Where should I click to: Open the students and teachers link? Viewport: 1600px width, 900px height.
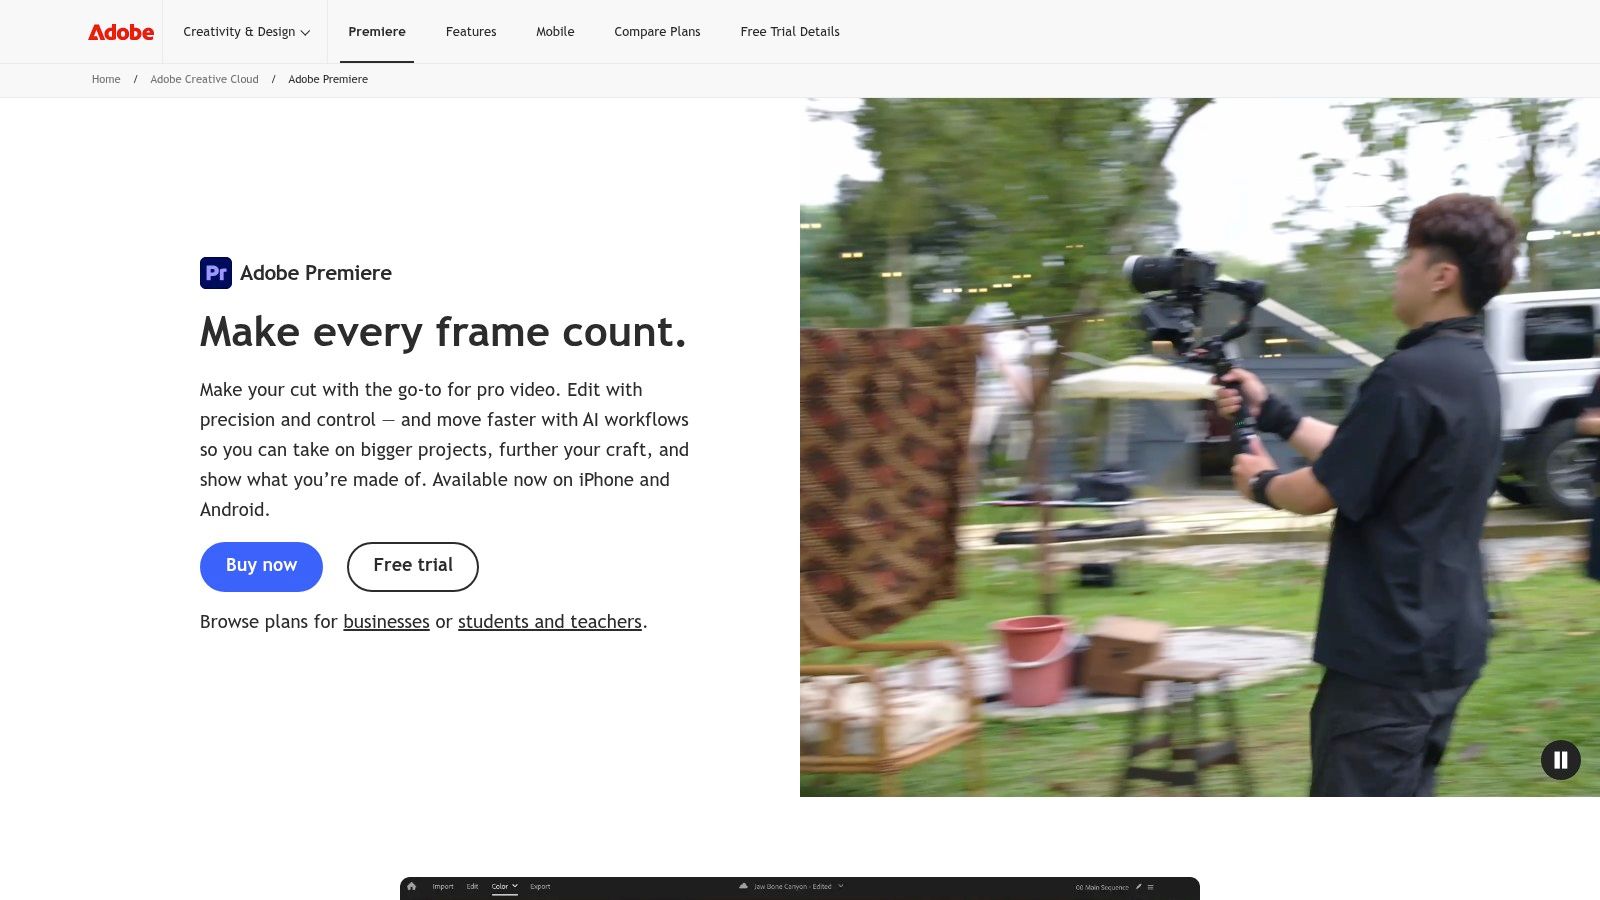[x=550, y=622]
